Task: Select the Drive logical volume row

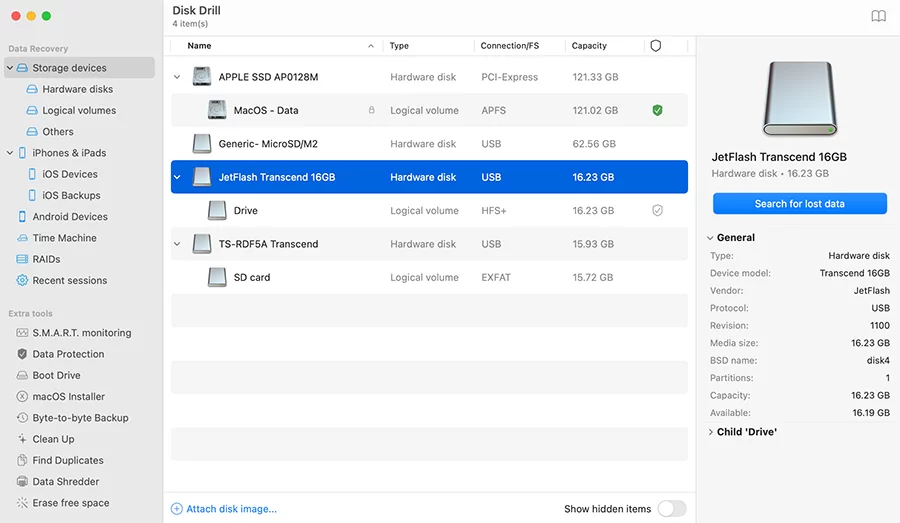Action: point(429,211)
